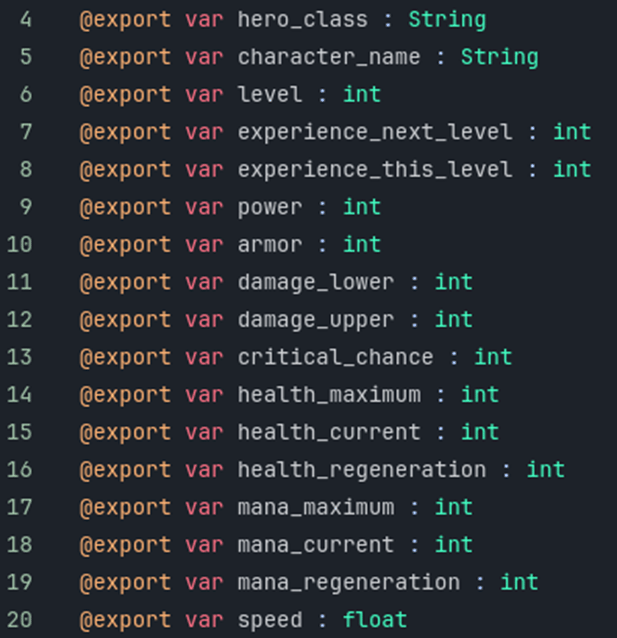
Task: Click mana_maximum identifier
Action: [316, 507]
